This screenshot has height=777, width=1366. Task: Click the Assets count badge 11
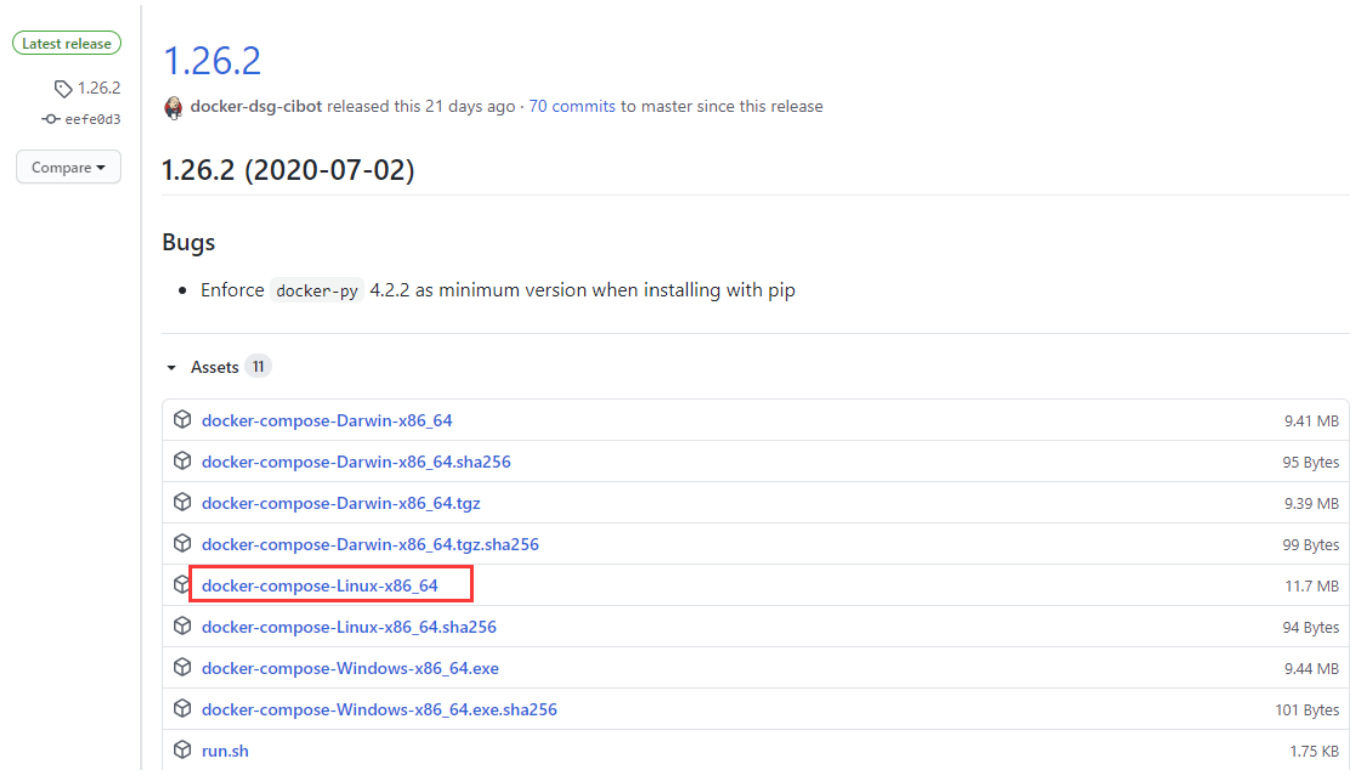258,366
